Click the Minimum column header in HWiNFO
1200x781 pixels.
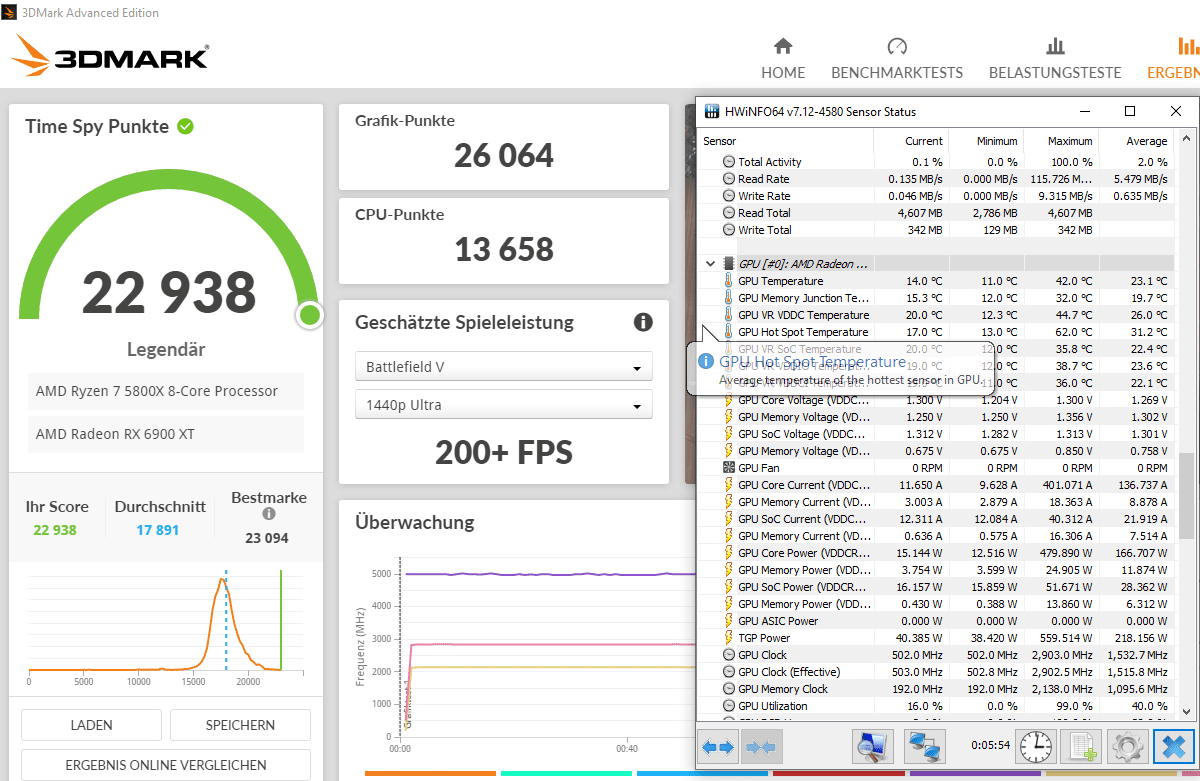[986, 141]
